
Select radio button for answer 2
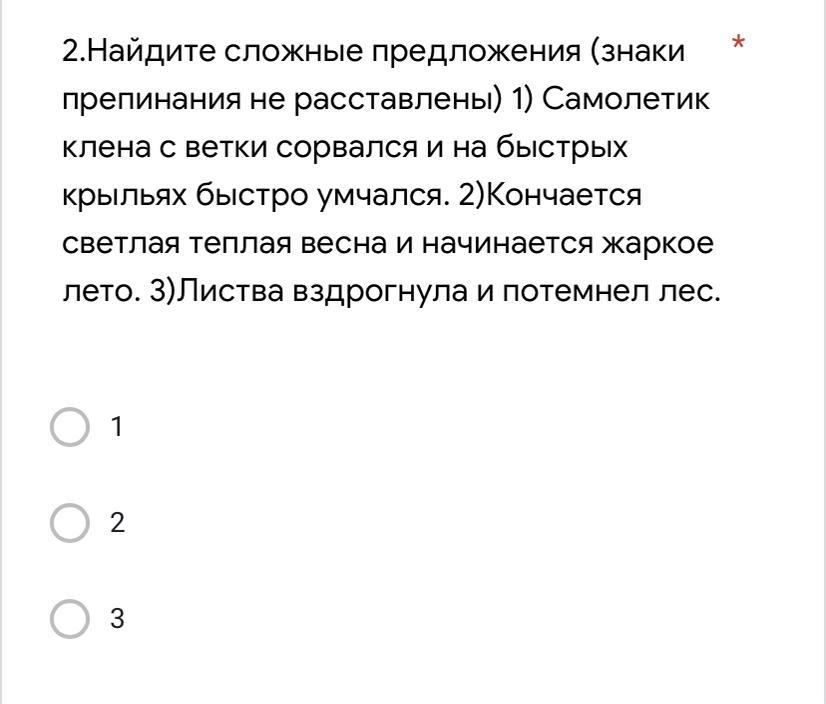point(70,523)
